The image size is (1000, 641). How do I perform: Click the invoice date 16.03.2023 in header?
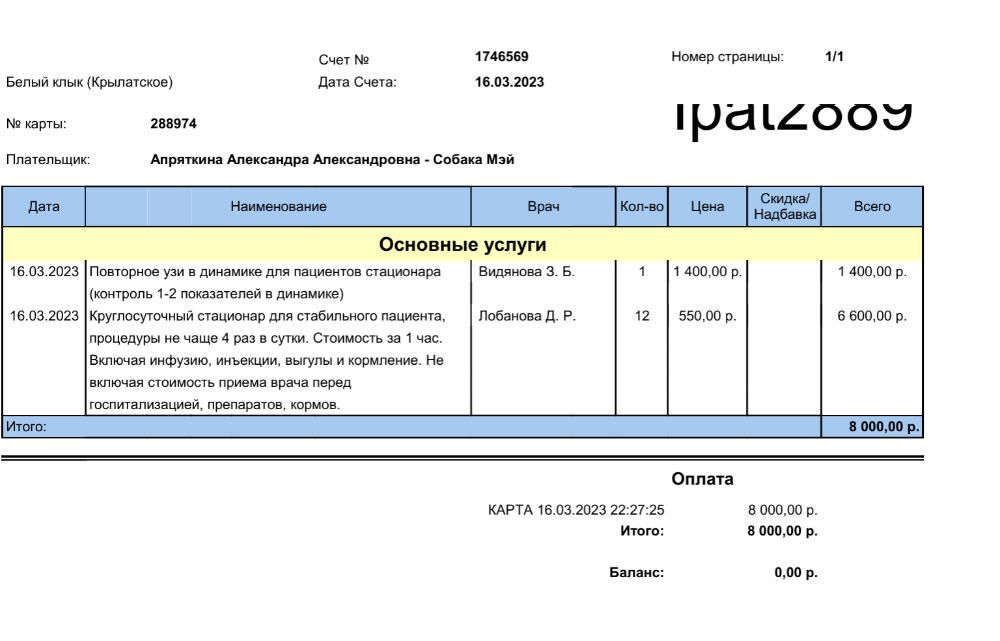[509, 82]
